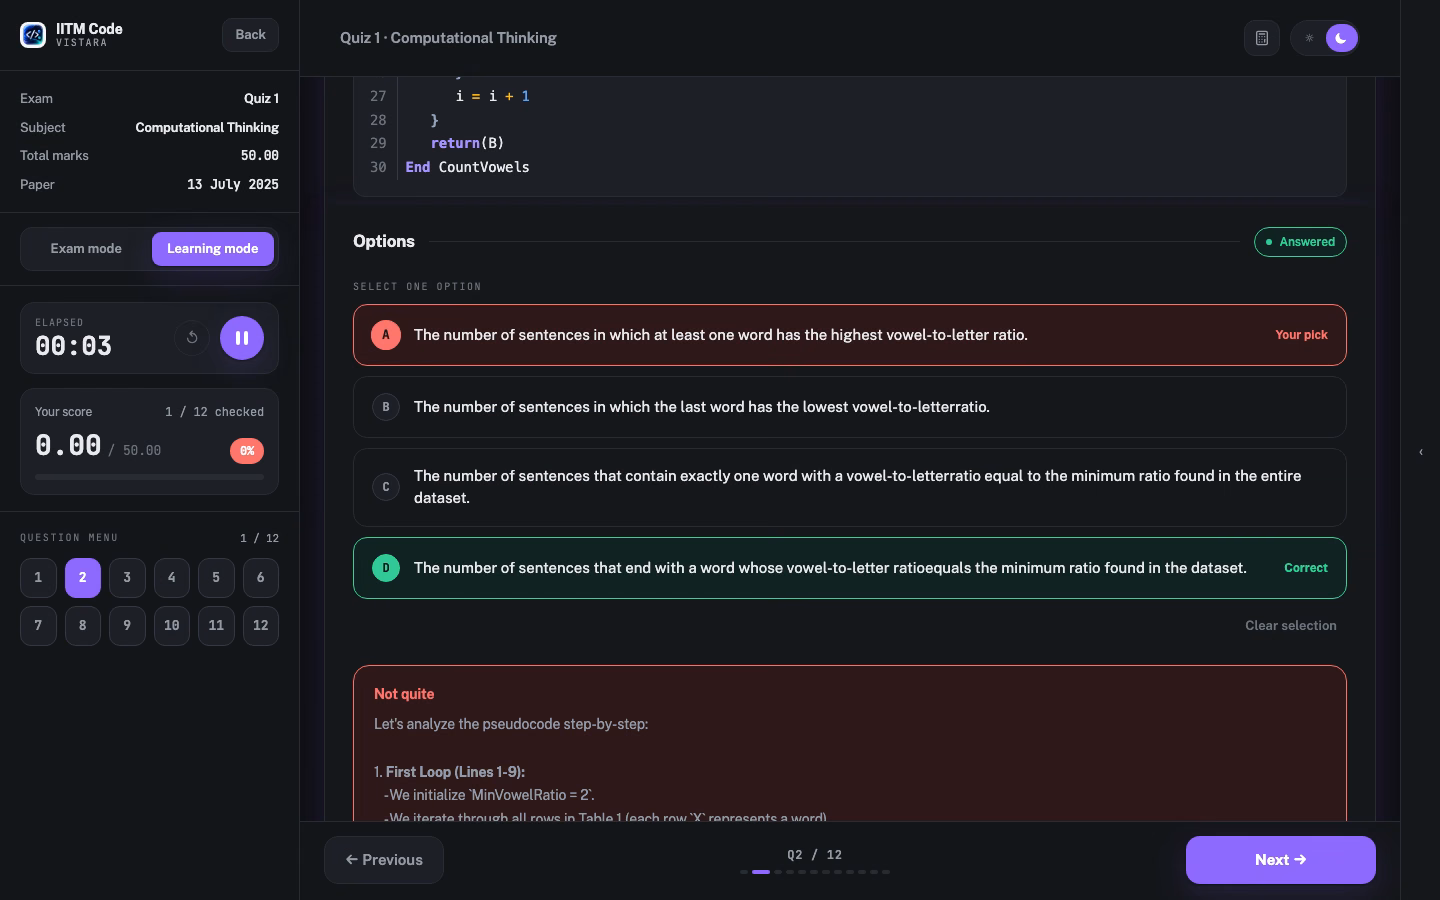Click 'End CountVowels' code line
Viewport: 1440px width, 900px height.
click(x=467, y=167)
